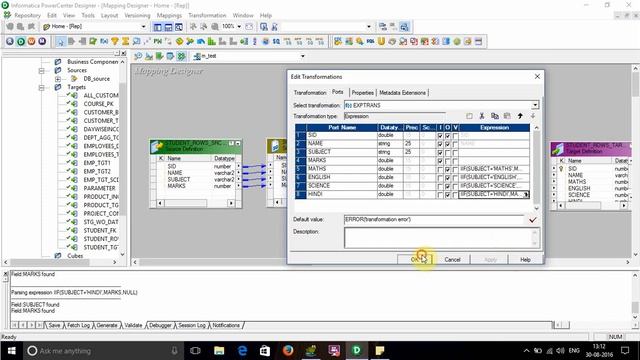640x360 pixels.
Task: Switch to the Session Log output tab
Action: [x=191, y=325]
